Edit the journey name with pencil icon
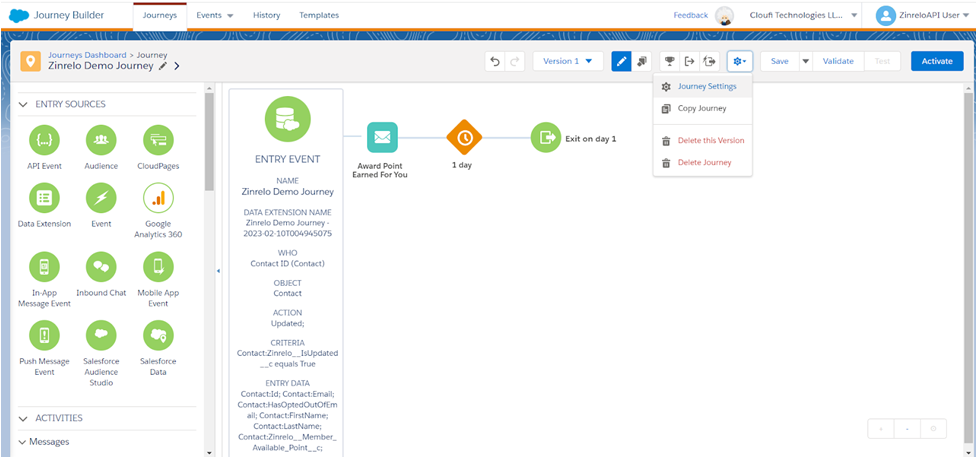This screenshot has width=977, height=458. coord(163,66)
